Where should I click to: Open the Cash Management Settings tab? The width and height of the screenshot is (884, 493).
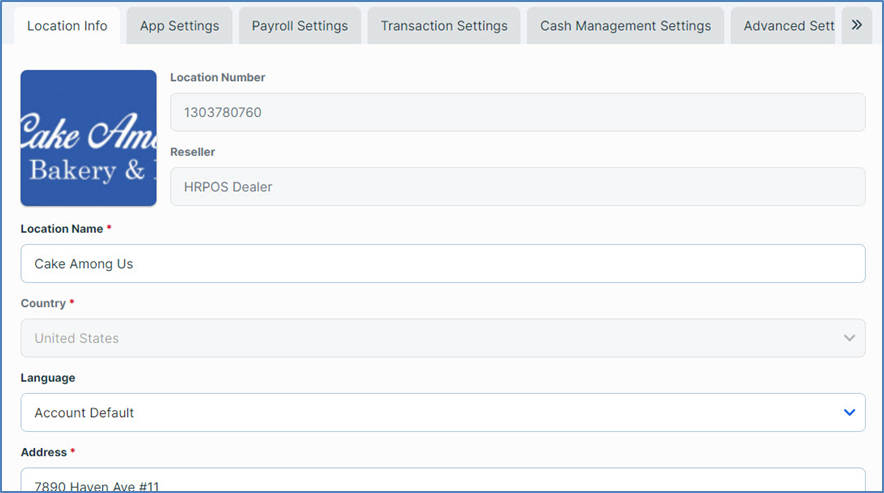click(x=625, y=26)
